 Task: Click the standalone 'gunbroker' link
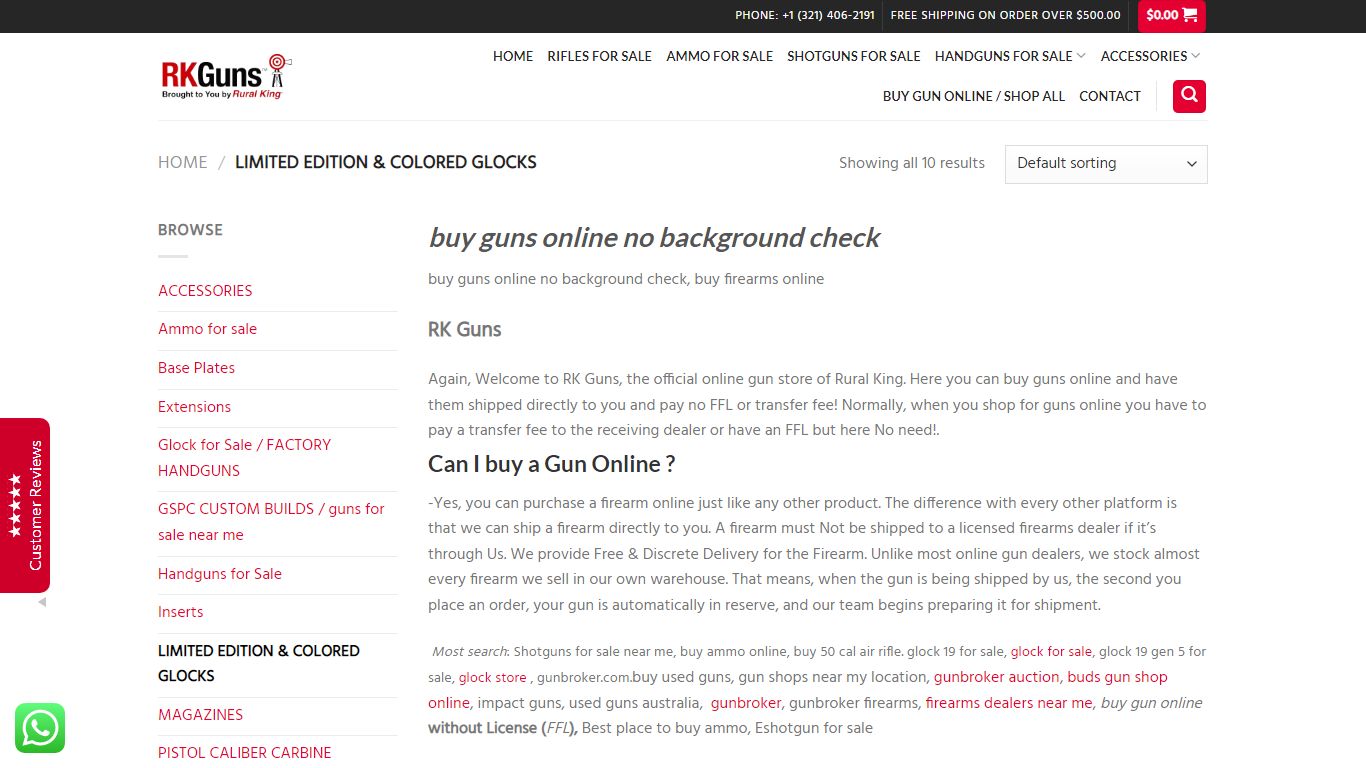click(746, 703)
